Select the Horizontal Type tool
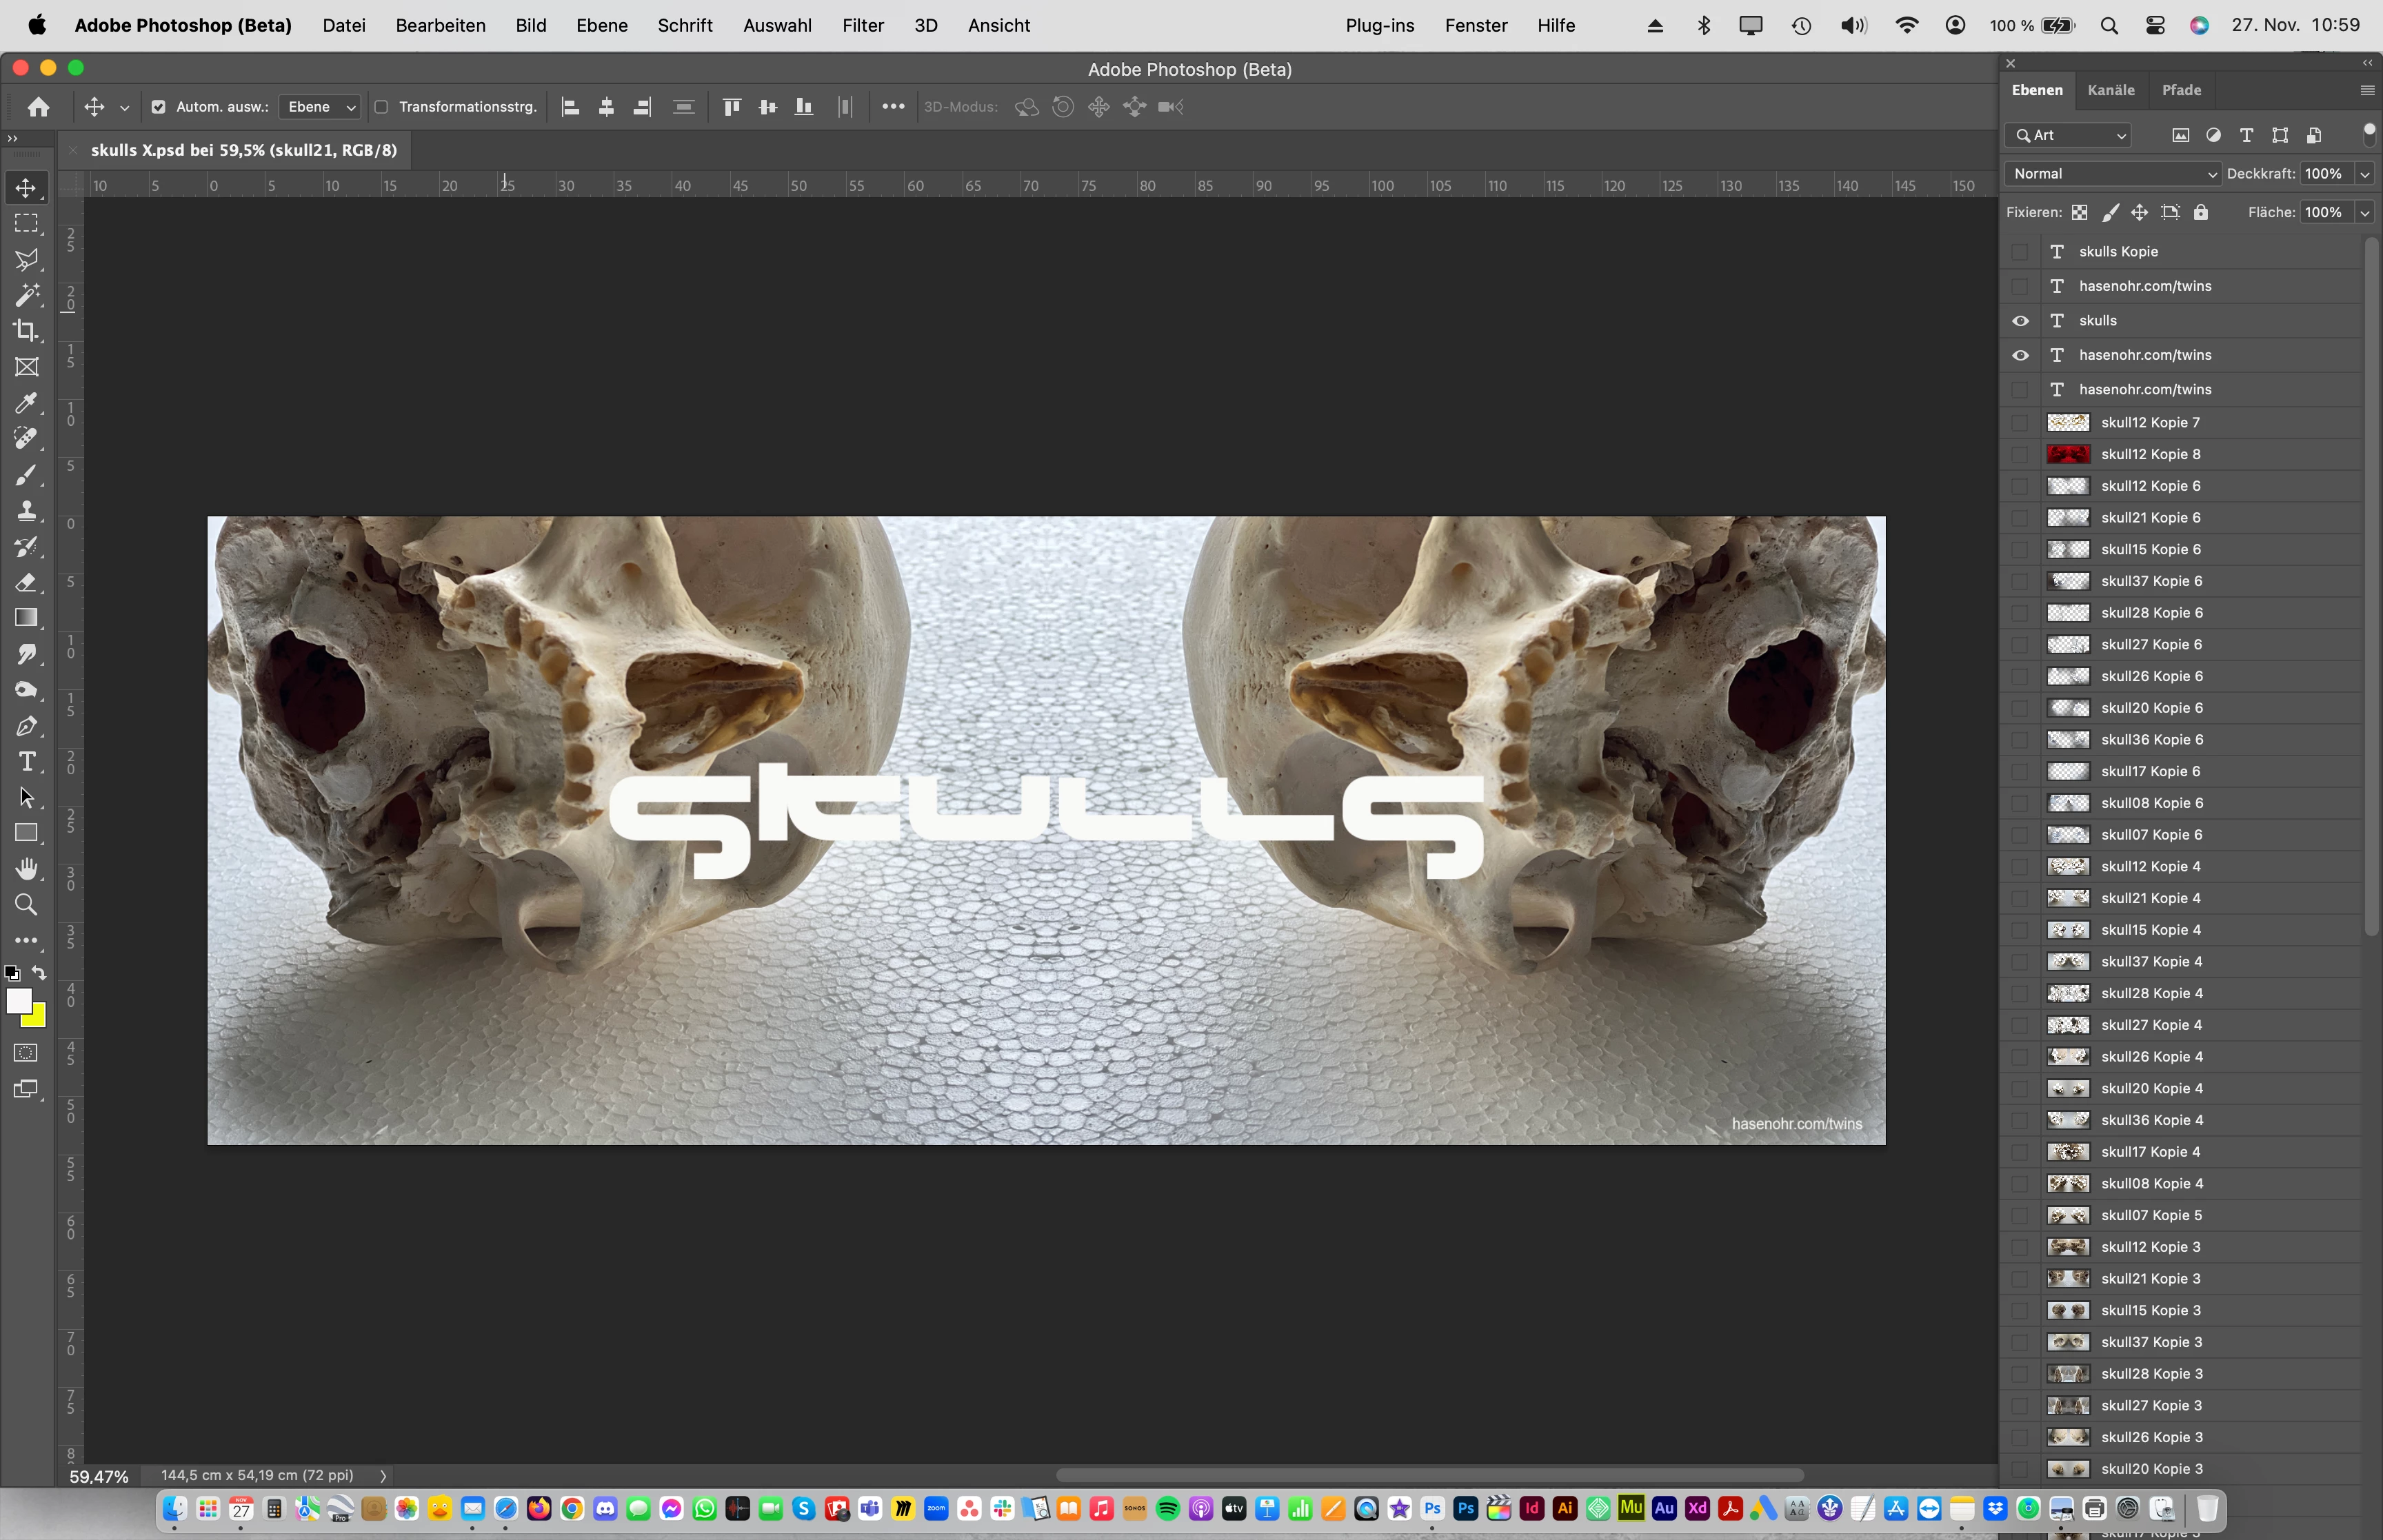The image size is (2383, 1540). (26, 762)
